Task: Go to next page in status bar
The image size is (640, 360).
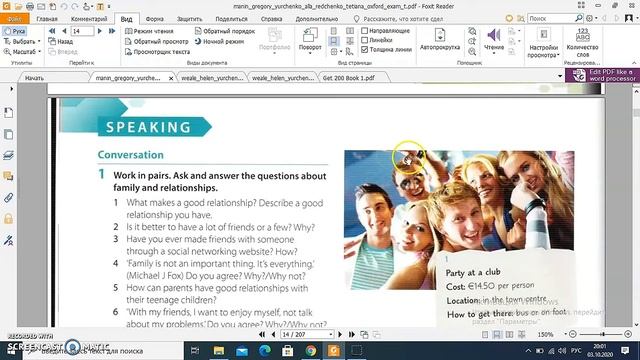Action: (340, 334)
